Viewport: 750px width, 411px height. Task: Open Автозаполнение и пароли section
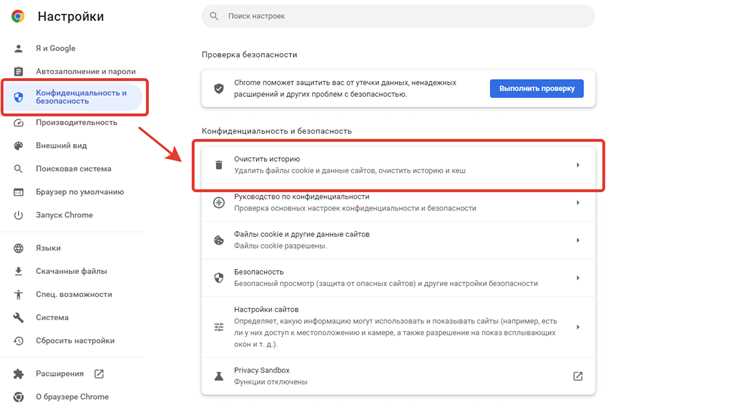(x=86, y=71)
